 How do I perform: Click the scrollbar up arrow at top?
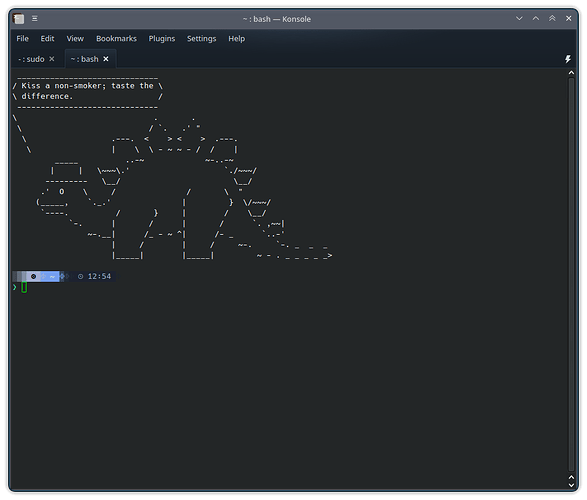click(x=571, y=73)
